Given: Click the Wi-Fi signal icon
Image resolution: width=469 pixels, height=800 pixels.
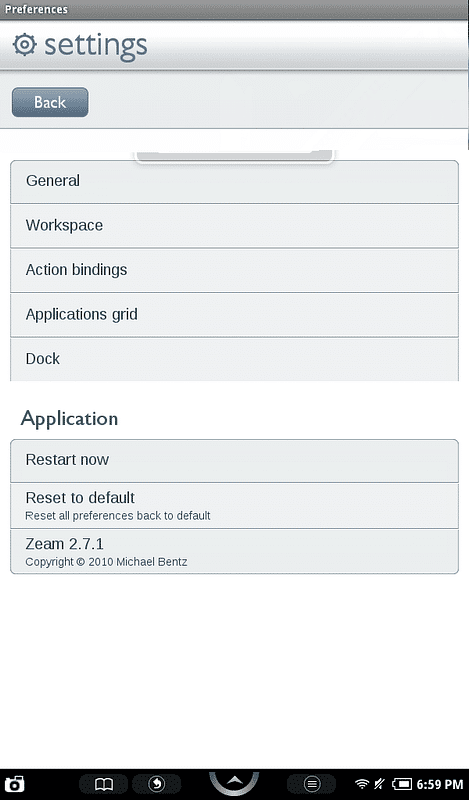Looking at the screenshot, I should click(x=362, y=784).
